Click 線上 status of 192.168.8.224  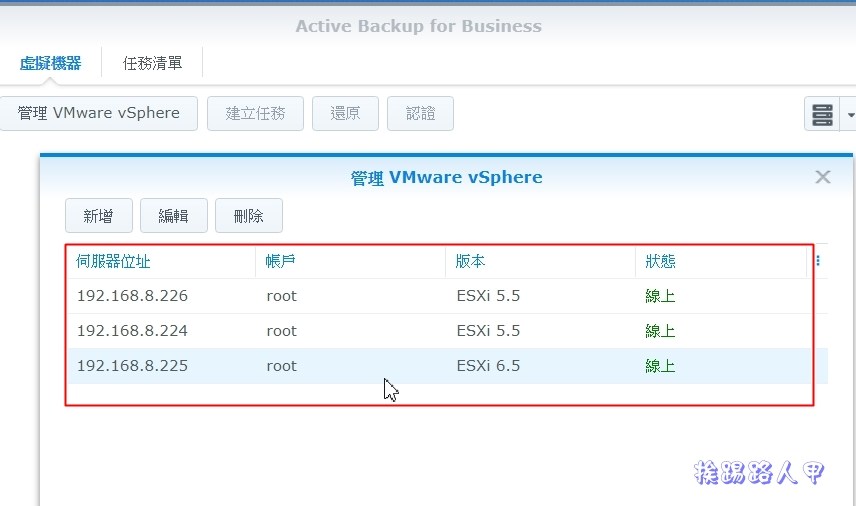(660, 331)
